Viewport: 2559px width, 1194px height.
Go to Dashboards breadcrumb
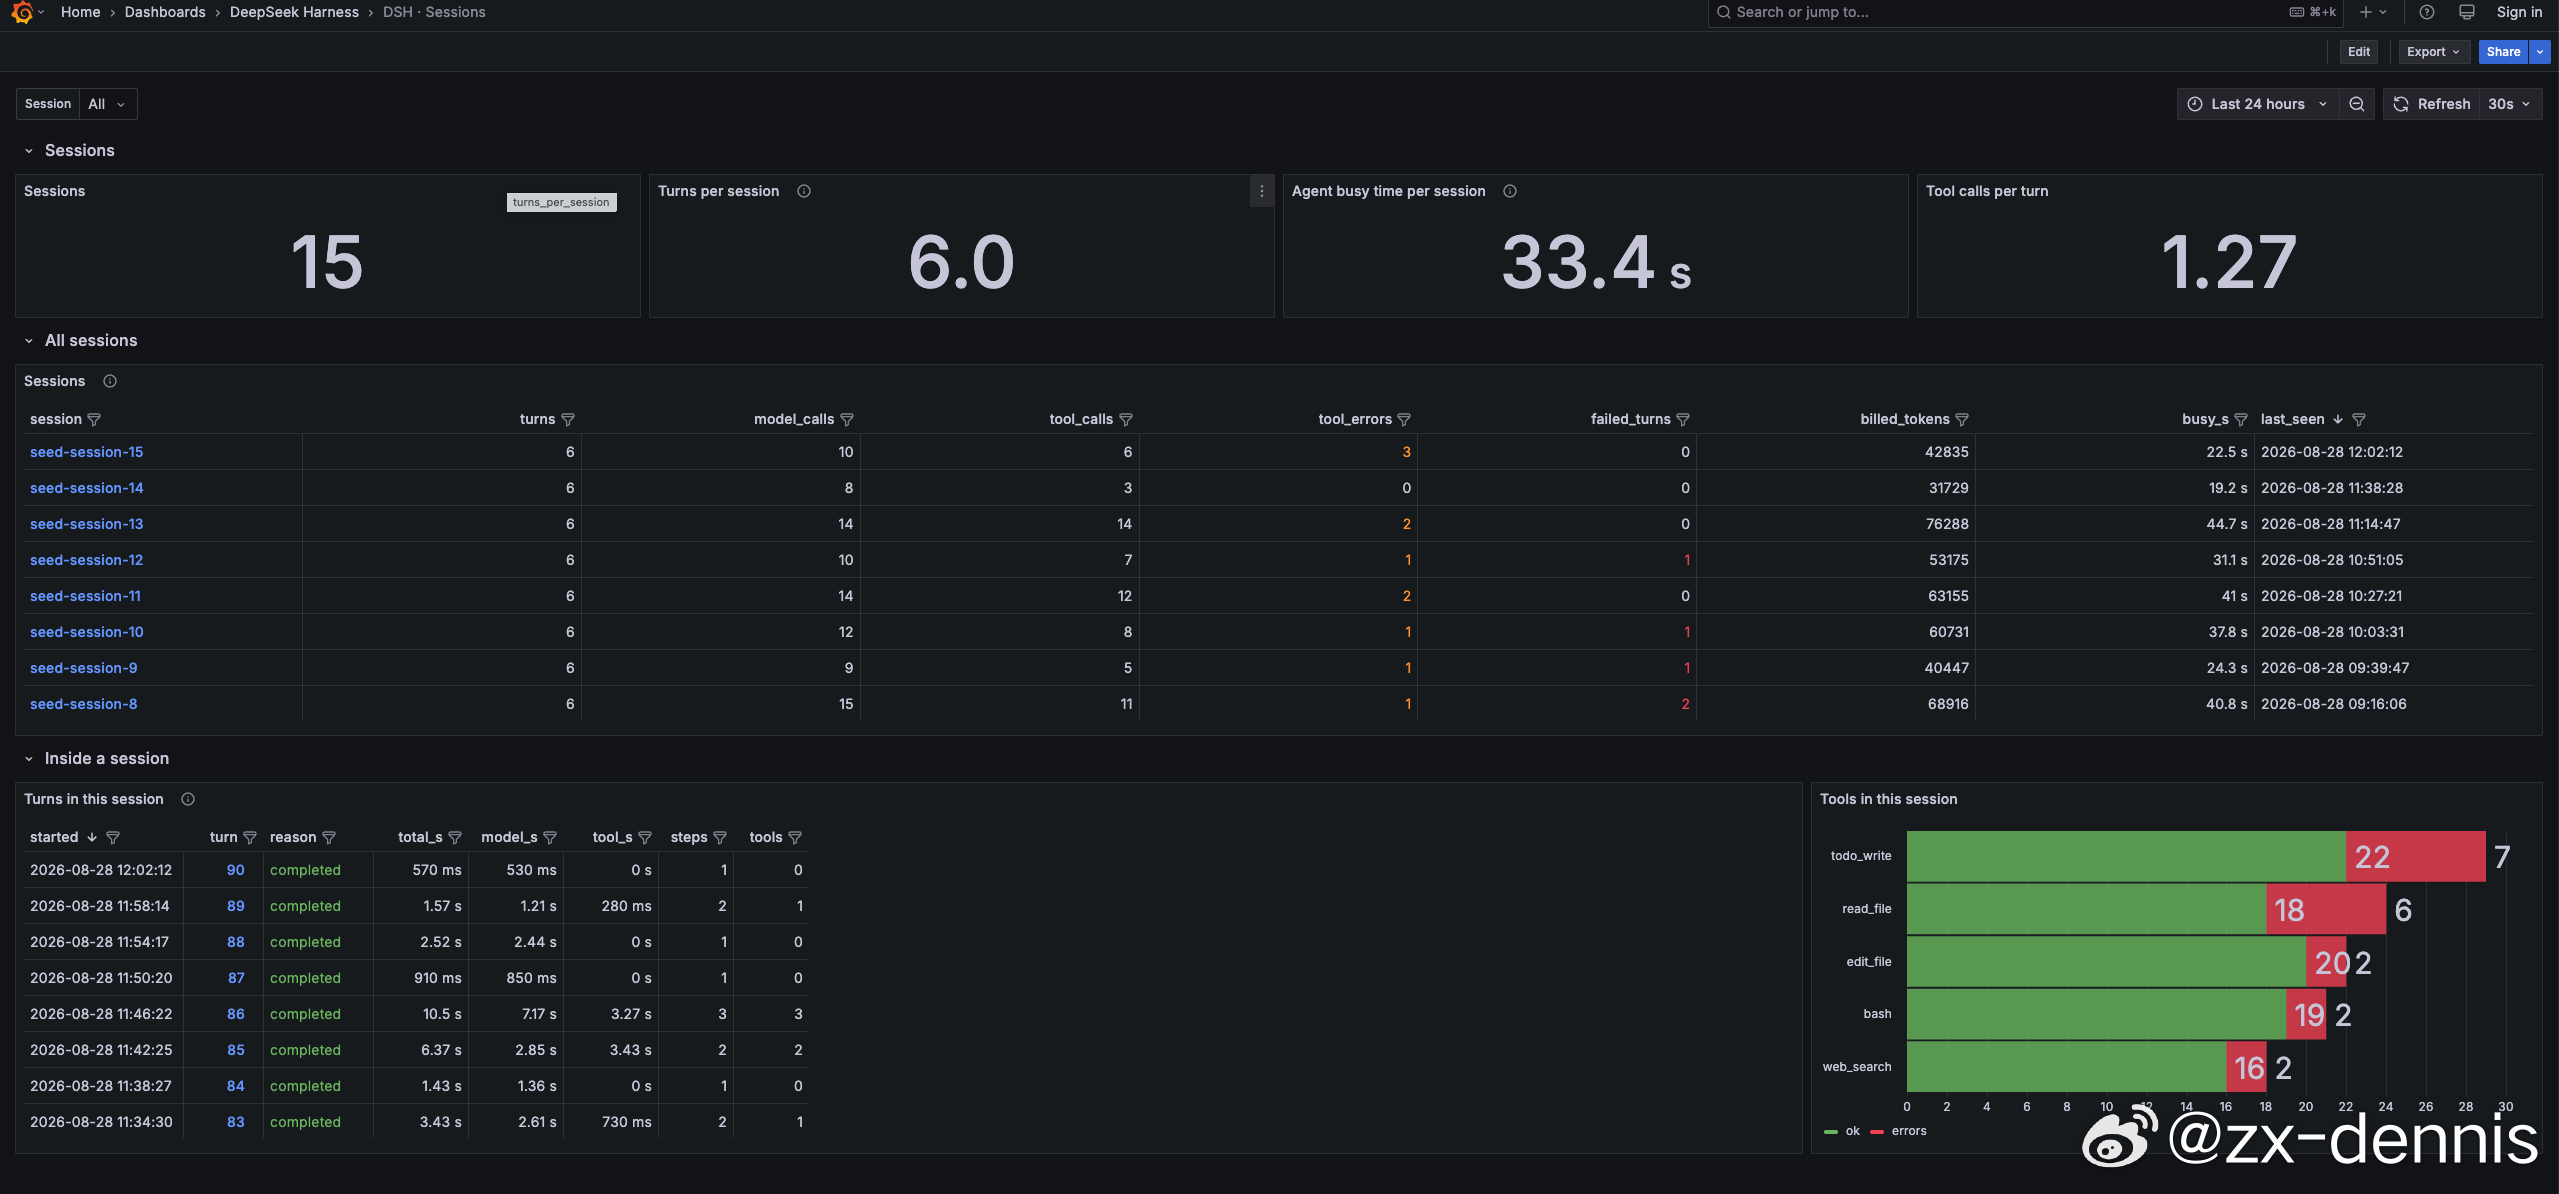point(165,12)
